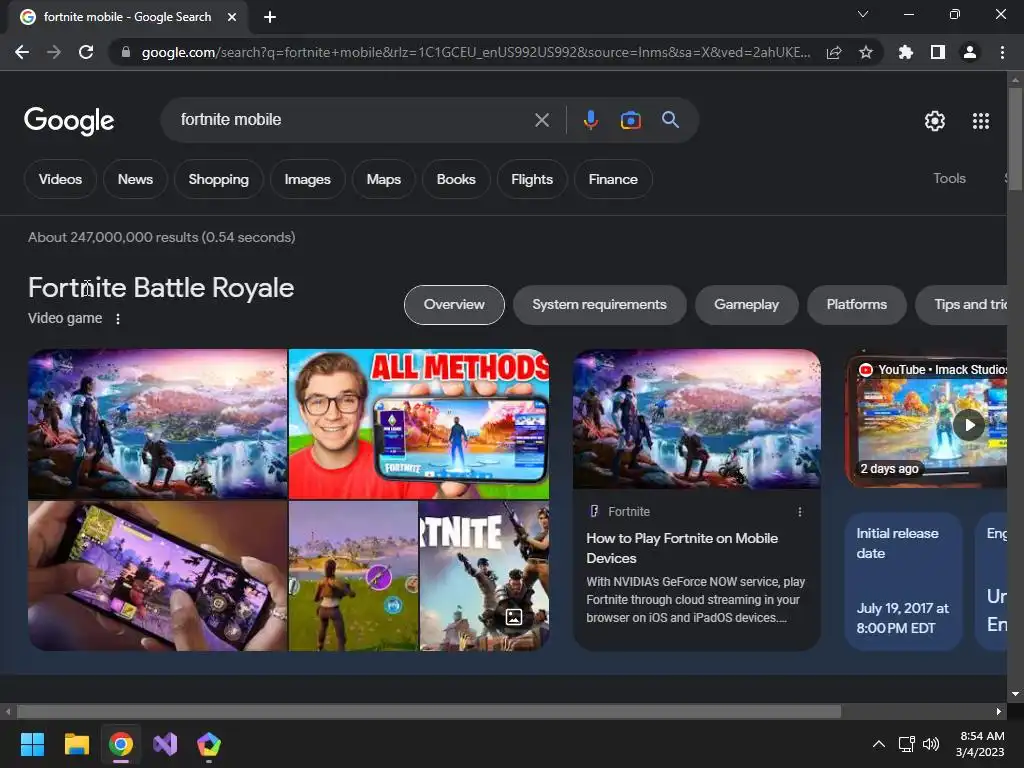Open the Chrome extensions puzzle icon
The height and width of the screenshot is (768, 1024).
pos(905,52)
